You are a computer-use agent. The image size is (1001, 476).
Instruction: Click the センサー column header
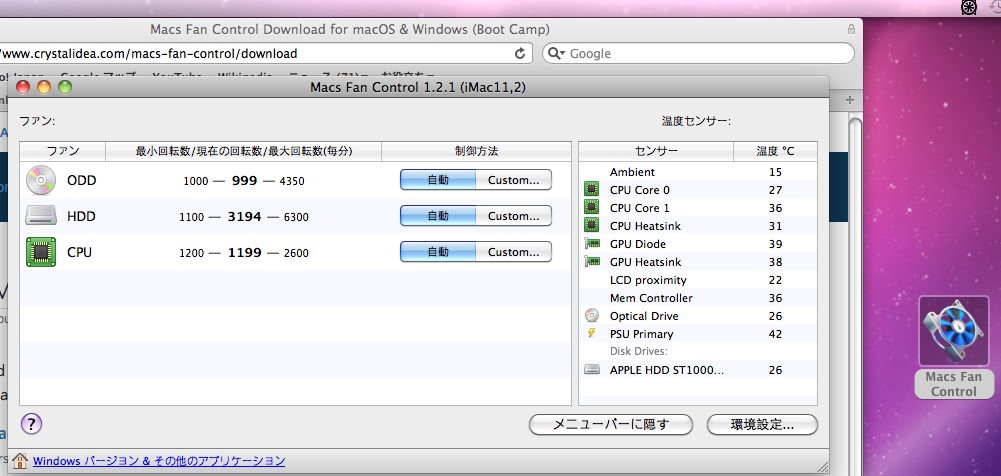[x=656, y=151]
